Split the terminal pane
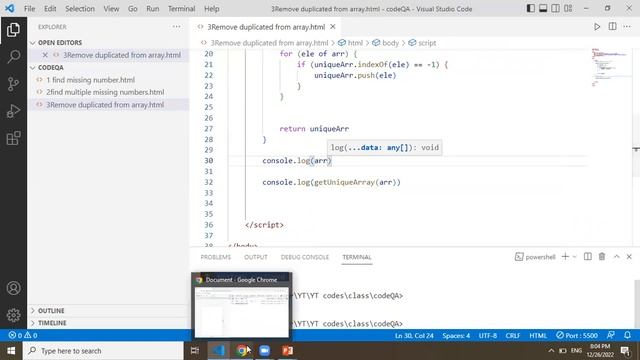640x360 pixels. [588, 256]
